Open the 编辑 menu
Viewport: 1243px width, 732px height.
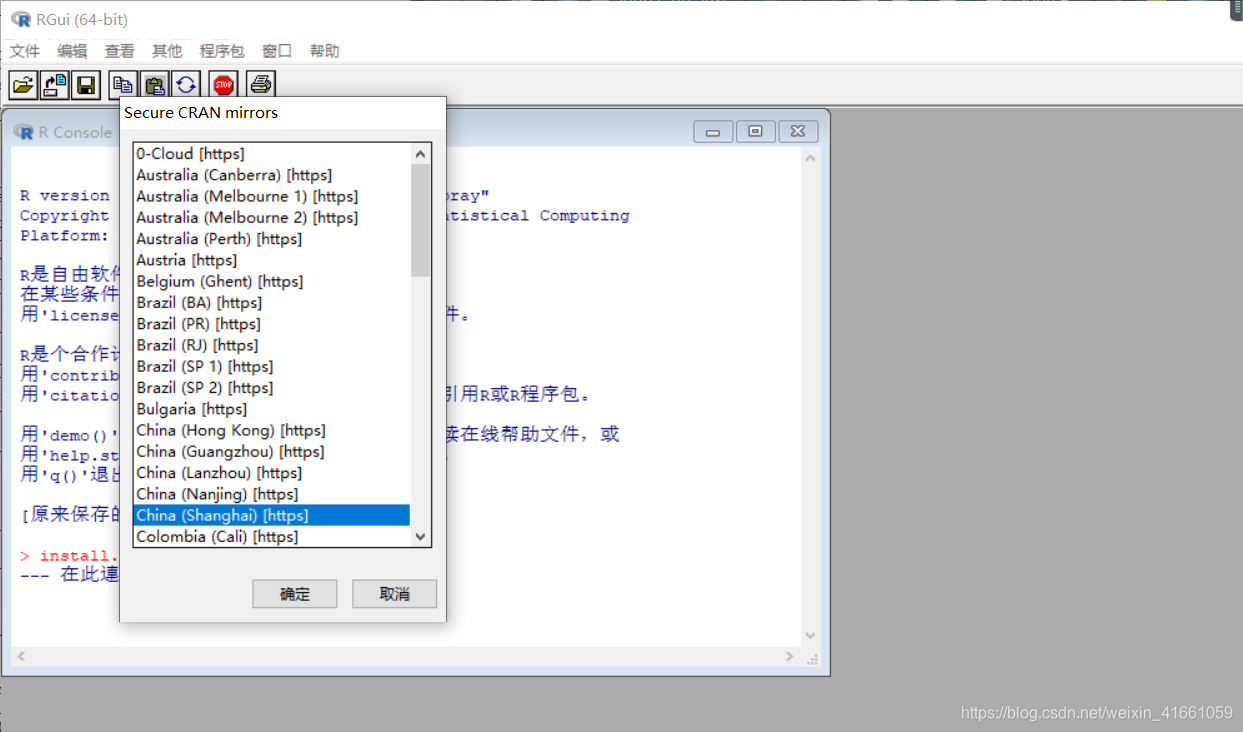pos(72,51)
